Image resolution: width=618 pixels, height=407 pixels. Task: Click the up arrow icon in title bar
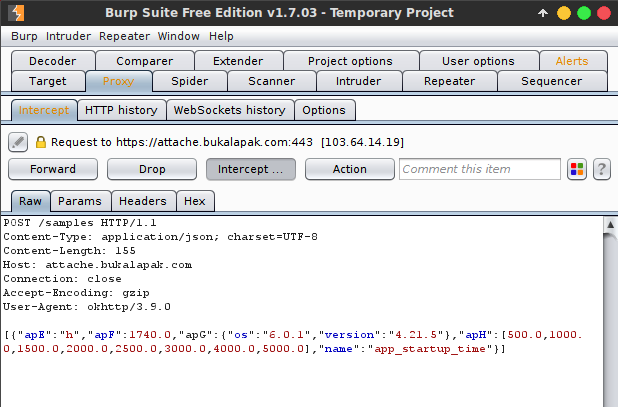pyautogui.click(x=543, y=13)
